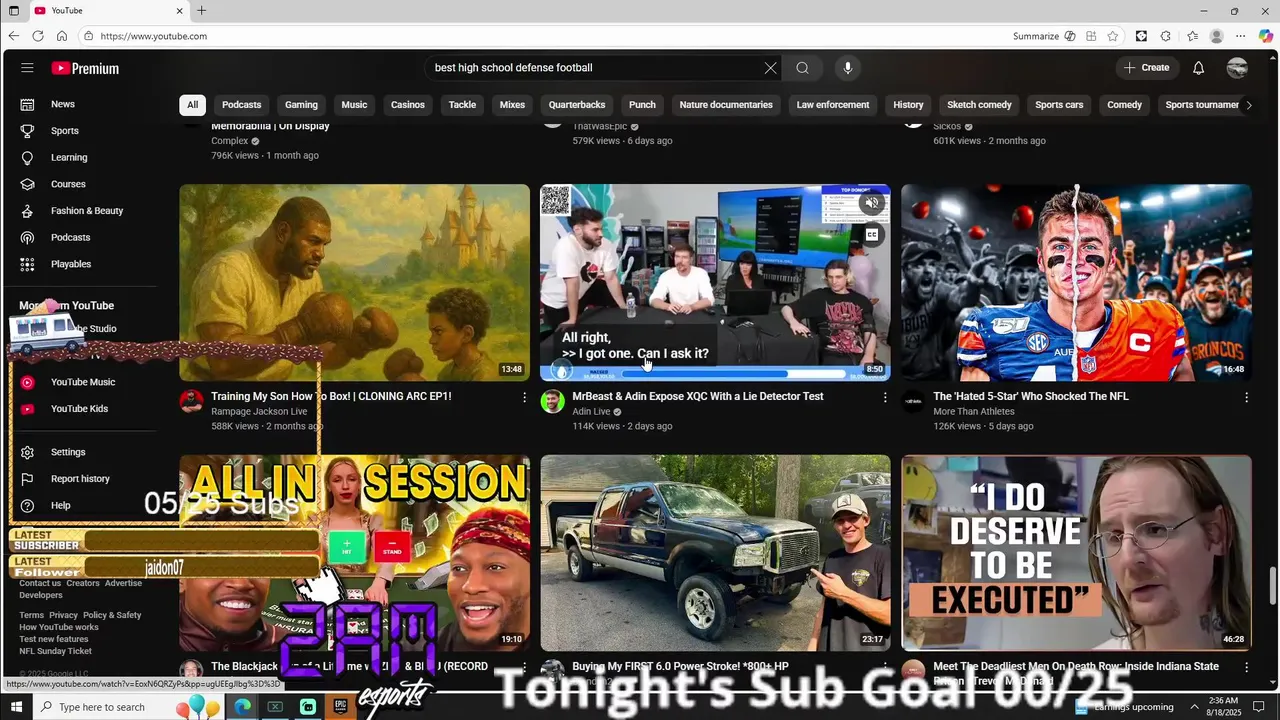Image resolution: width=1280 pixels, height=720 pixels.
Task: Open Copilot in the Edge toolbar
Action: pos(1266,36)
